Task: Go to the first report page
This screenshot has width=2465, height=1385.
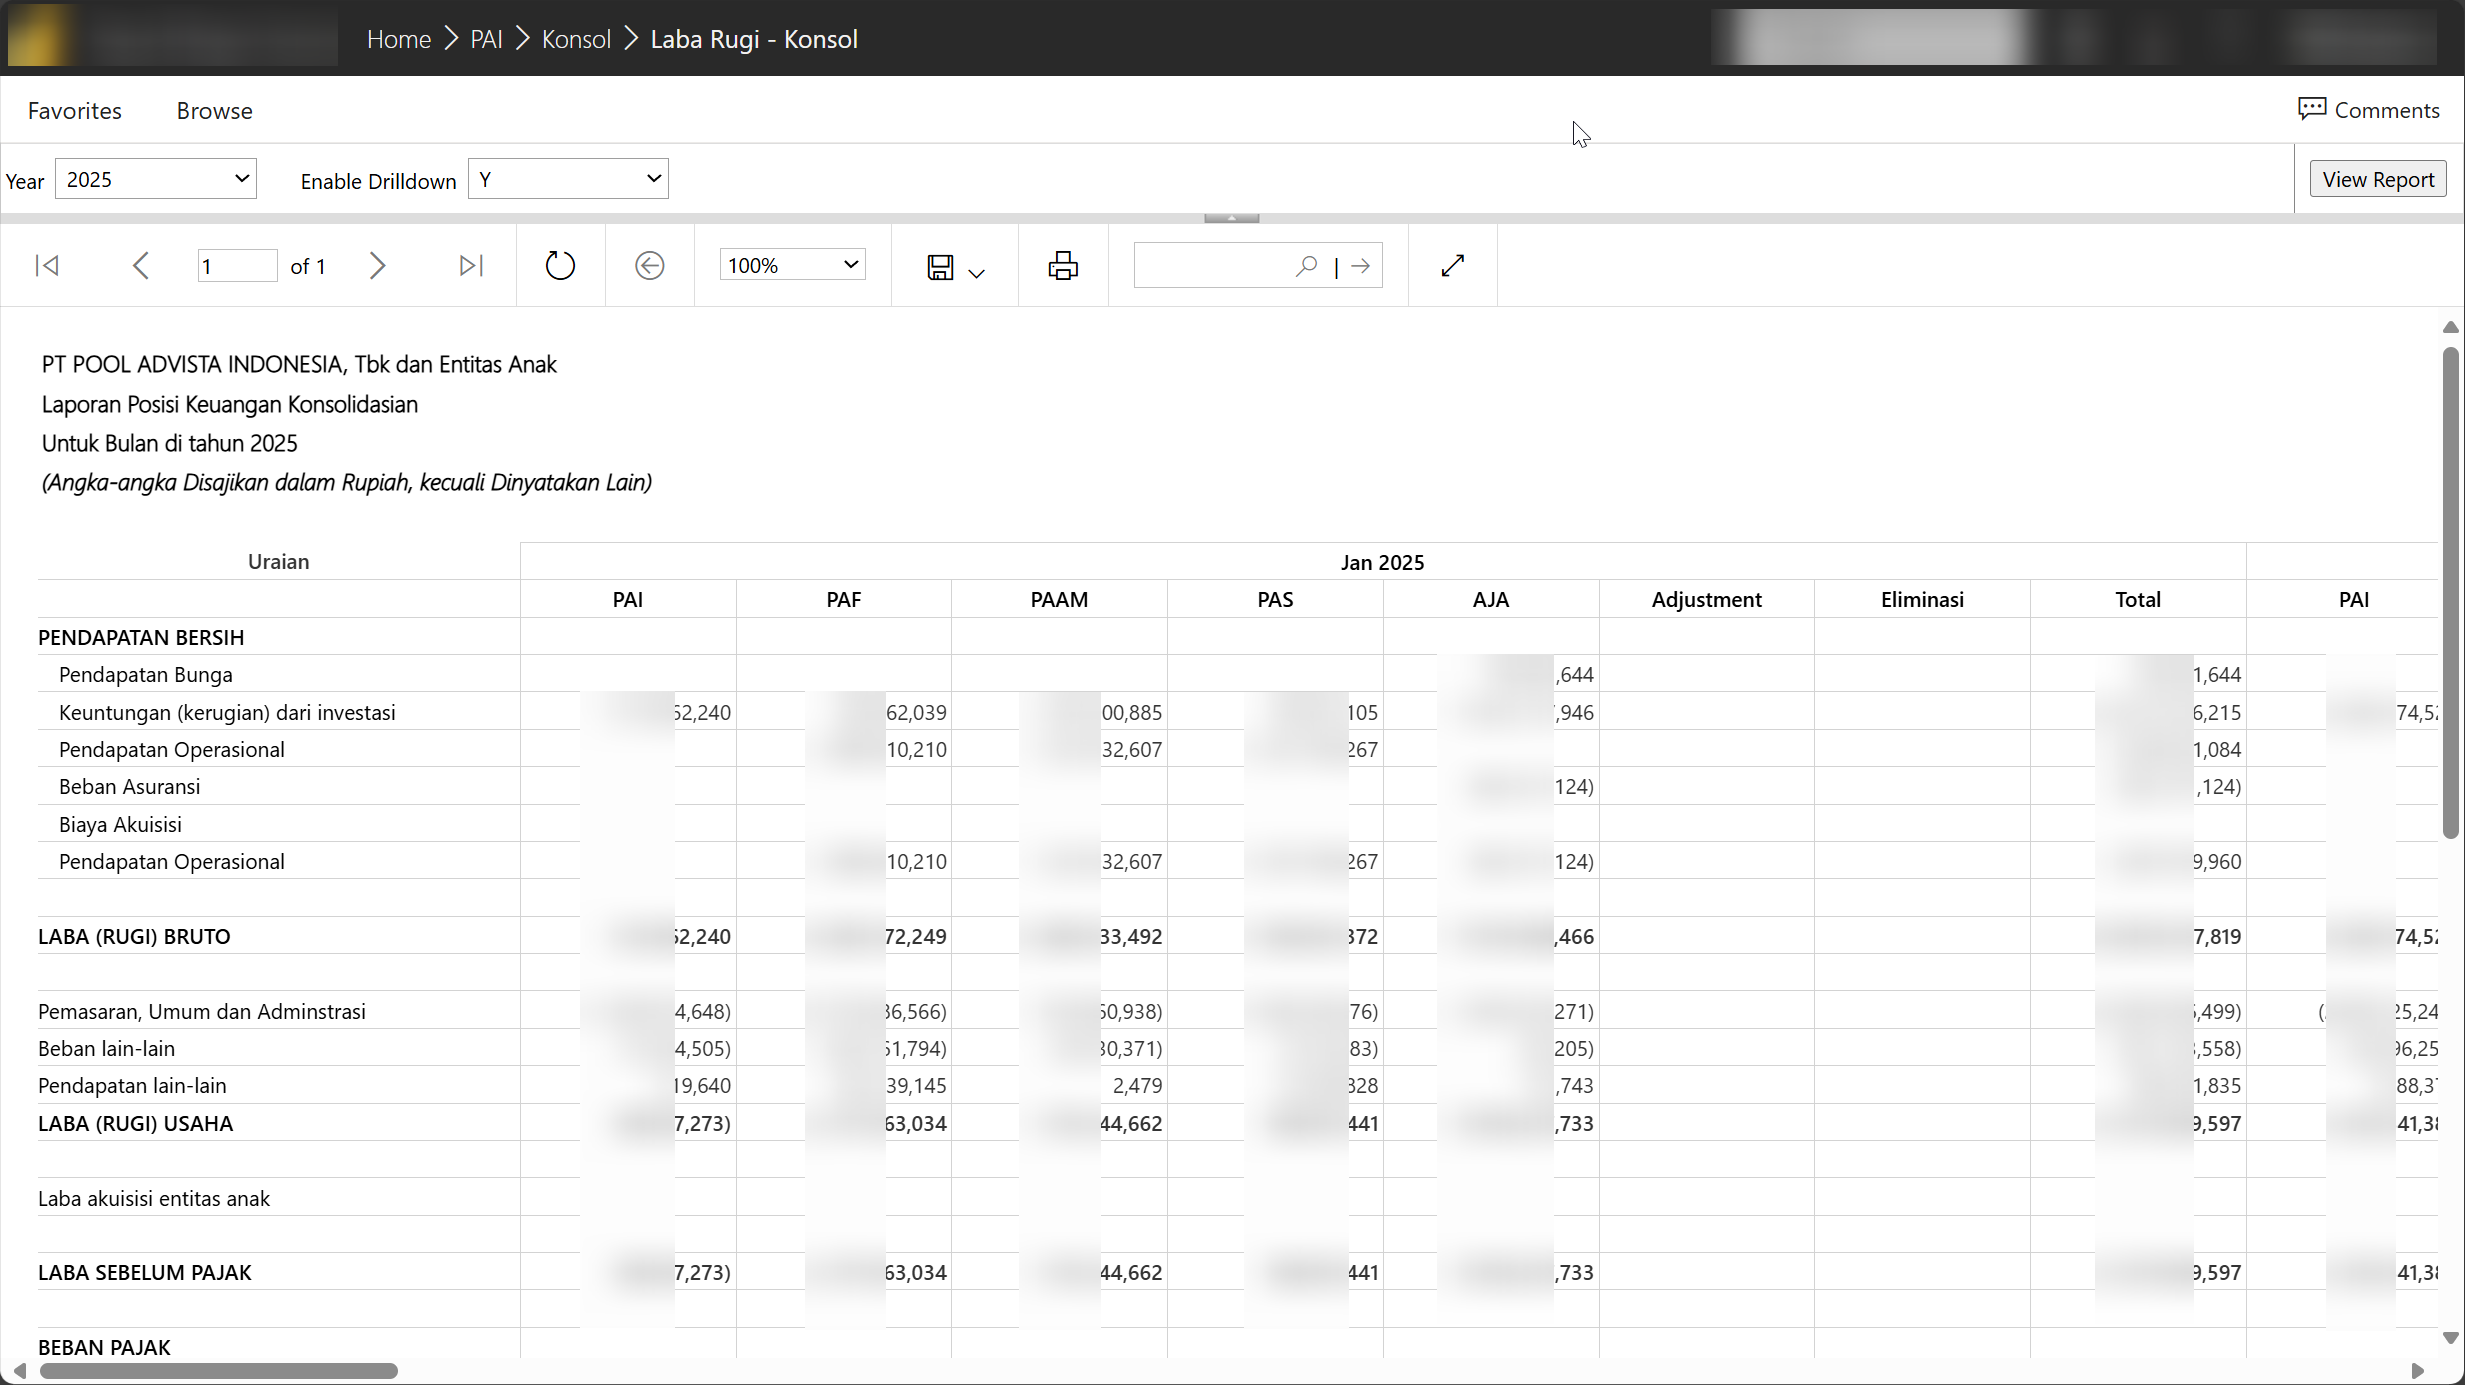Action: (x=47, y=266)
